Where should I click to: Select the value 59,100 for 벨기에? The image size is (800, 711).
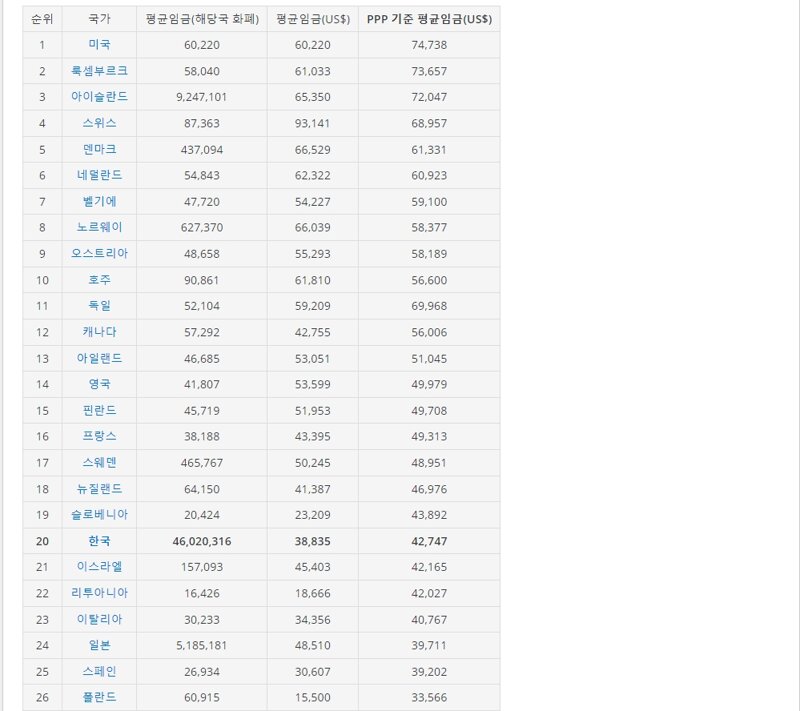(429, 202)
